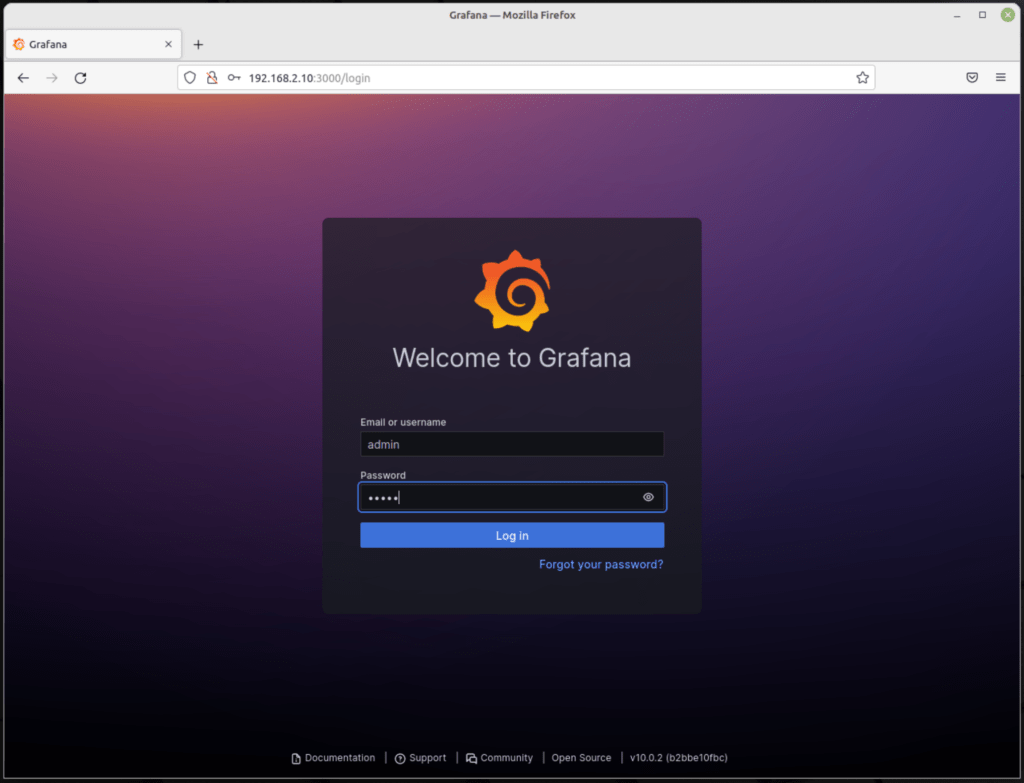1024x783 pixels.
Task: Open the Firefox hamburger menu
Action: tap(1000, 77)
